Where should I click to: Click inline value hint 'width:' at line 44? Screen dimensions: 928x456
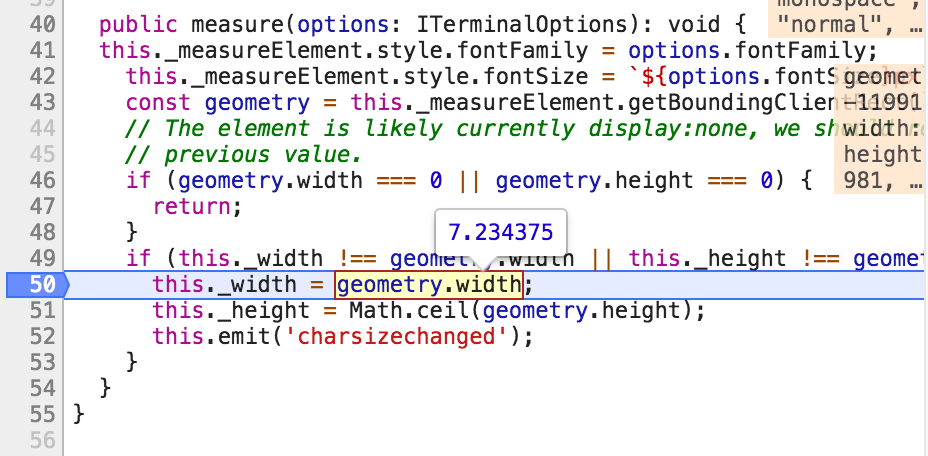point(882,129)
